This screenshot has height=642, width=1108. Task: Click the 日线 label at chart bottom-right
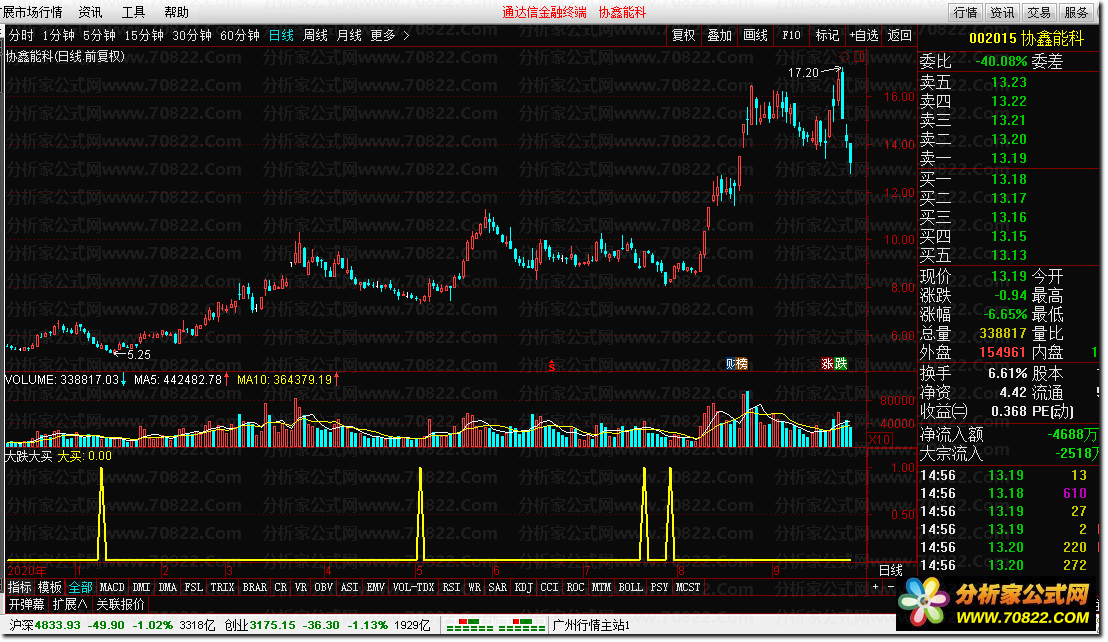click(x=890, y=570)
